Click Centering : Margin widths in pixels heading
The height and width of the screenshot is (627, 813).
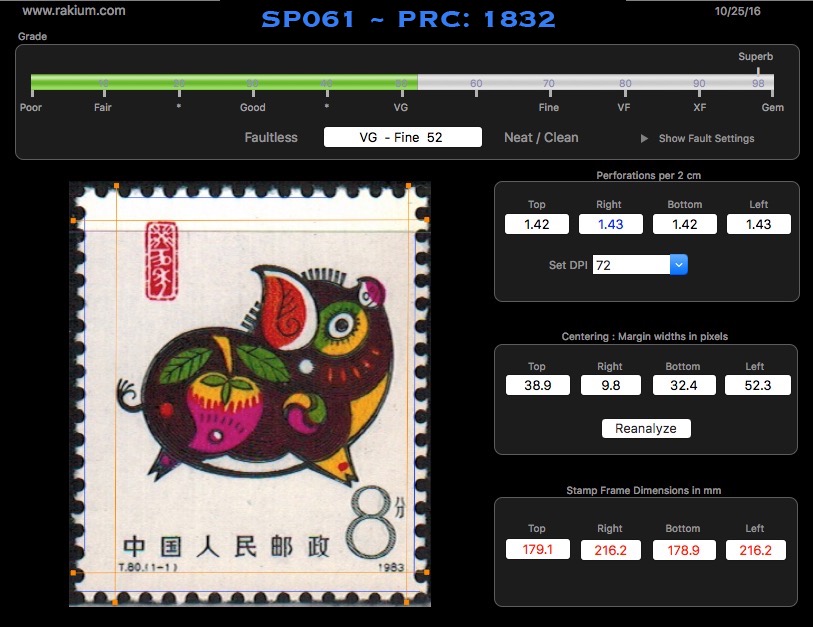pos(644,336)
